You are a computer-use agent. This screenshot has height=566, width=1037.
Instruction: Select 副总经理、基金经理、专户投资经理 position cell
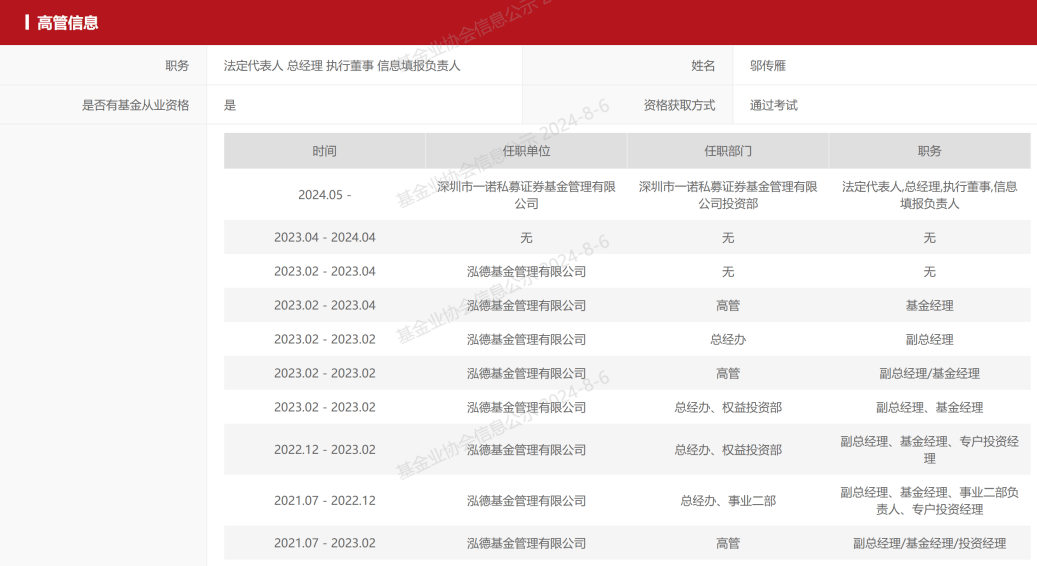(x=929, y=450)
